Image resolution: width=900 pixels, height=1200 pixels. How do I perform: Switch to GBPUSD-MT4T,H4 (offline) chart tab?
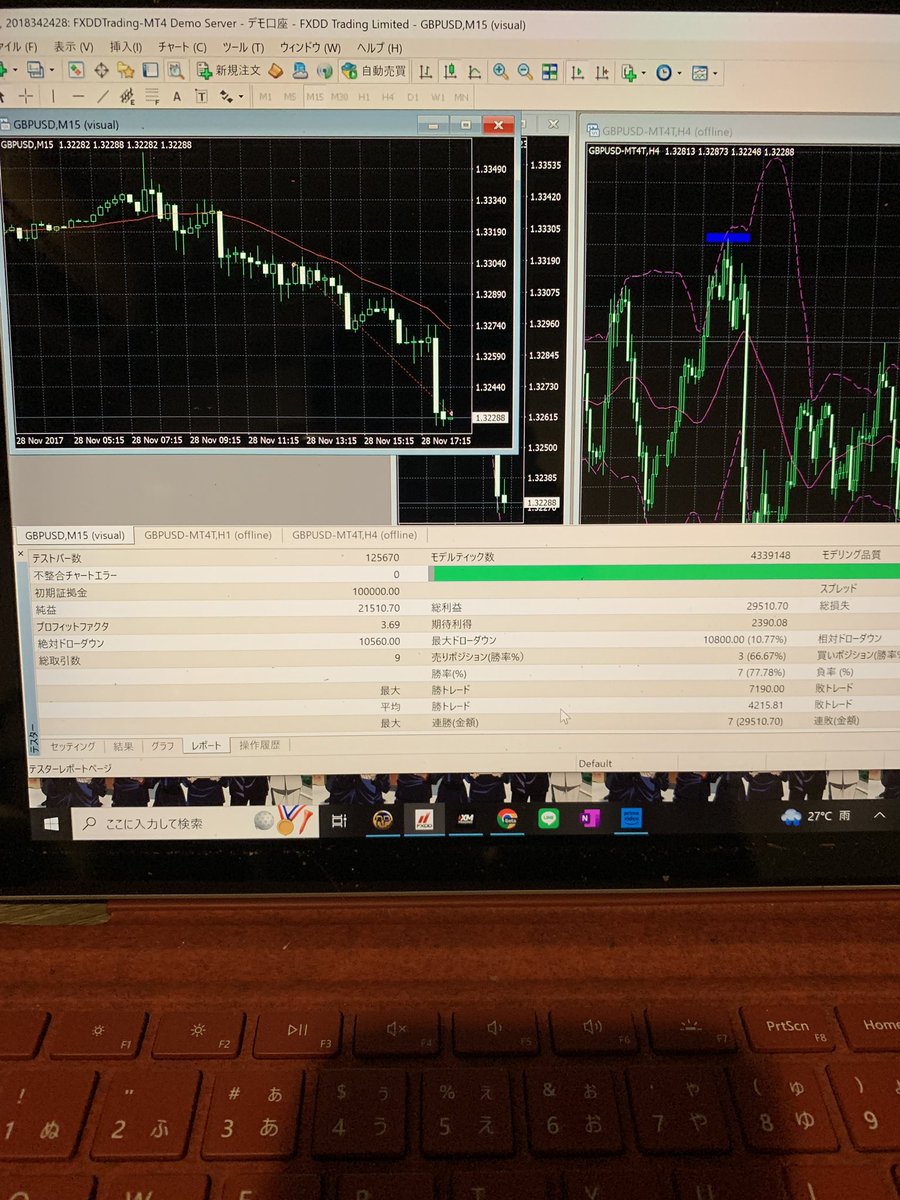click(356, 535)
